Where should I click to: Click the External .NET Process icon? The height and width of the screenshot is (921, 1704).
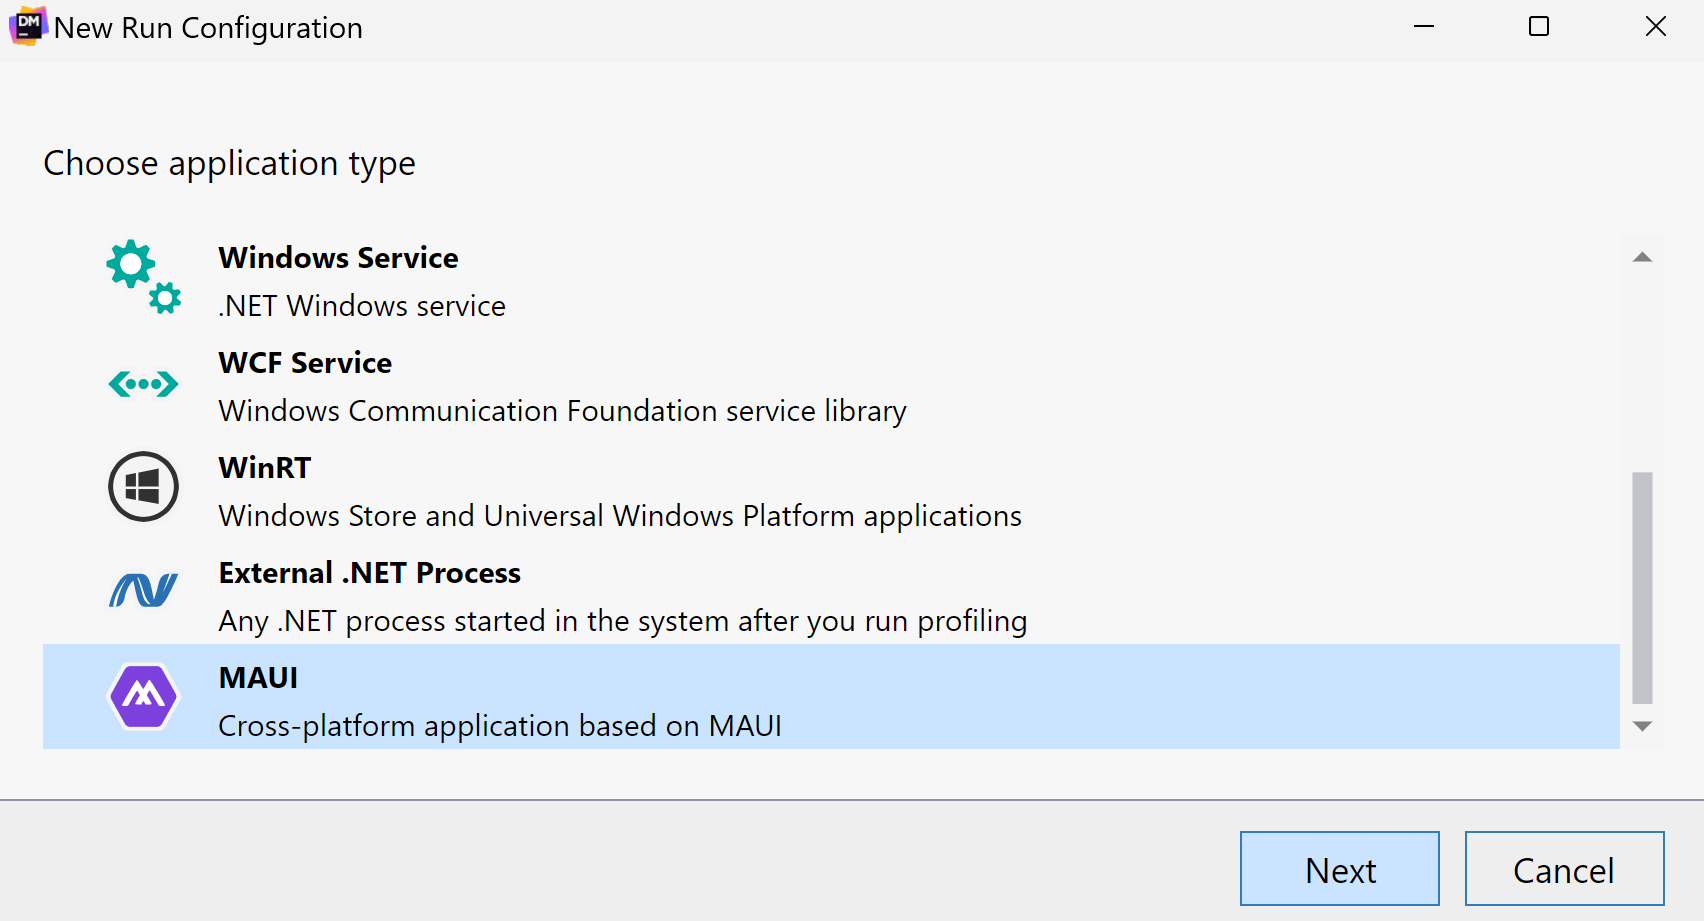143,590
